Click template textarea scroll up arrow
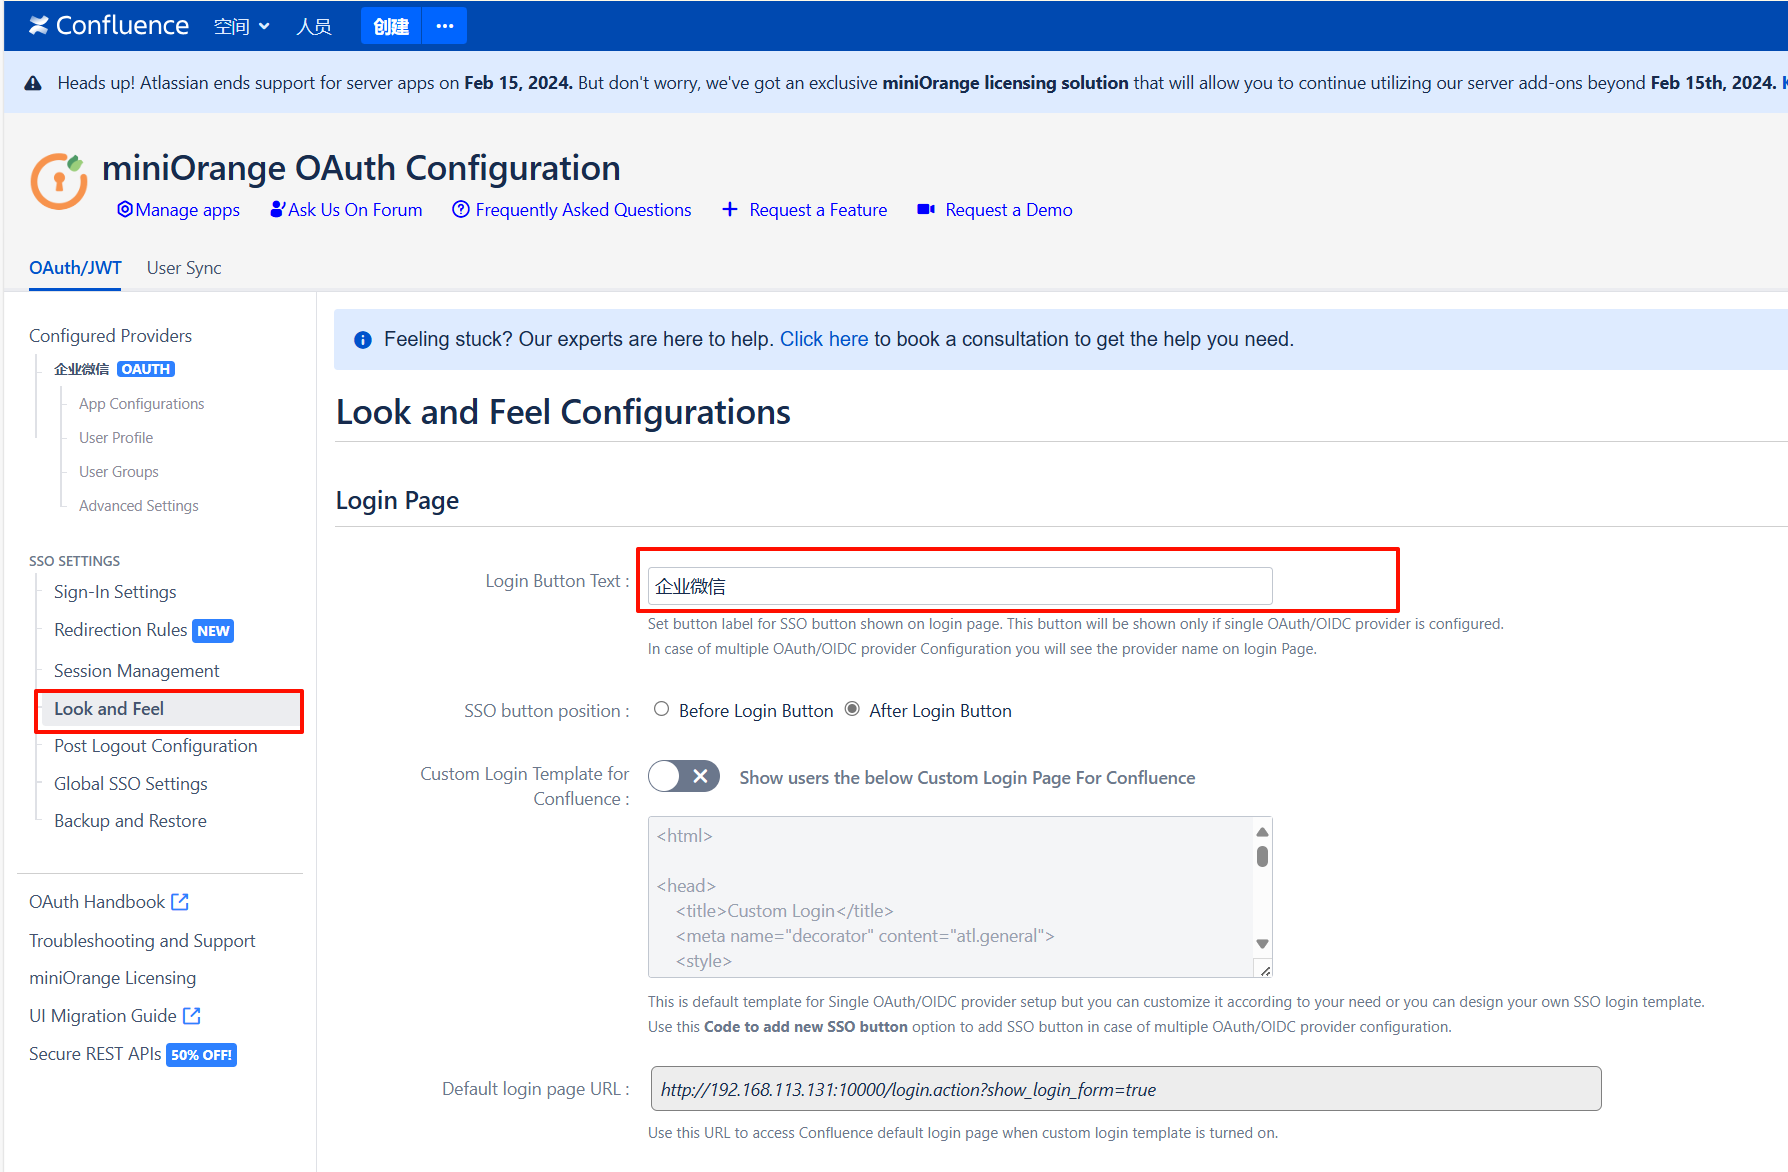Image resolution: width=1788 pixels, height=1172 pixels. click(x=1262, y=832)
